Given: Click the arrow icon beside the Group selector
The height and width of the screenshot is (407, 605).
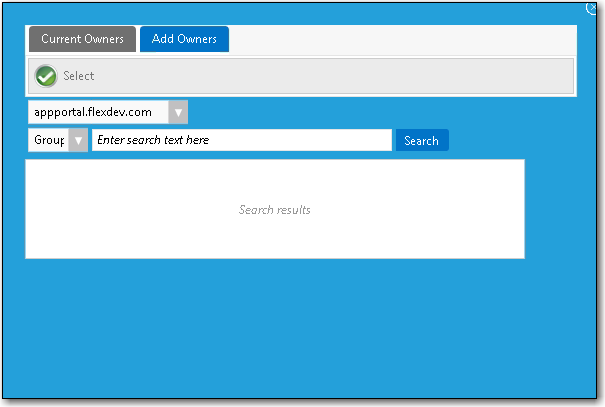Looking at the screenshot, I should [x=78, y=141].
